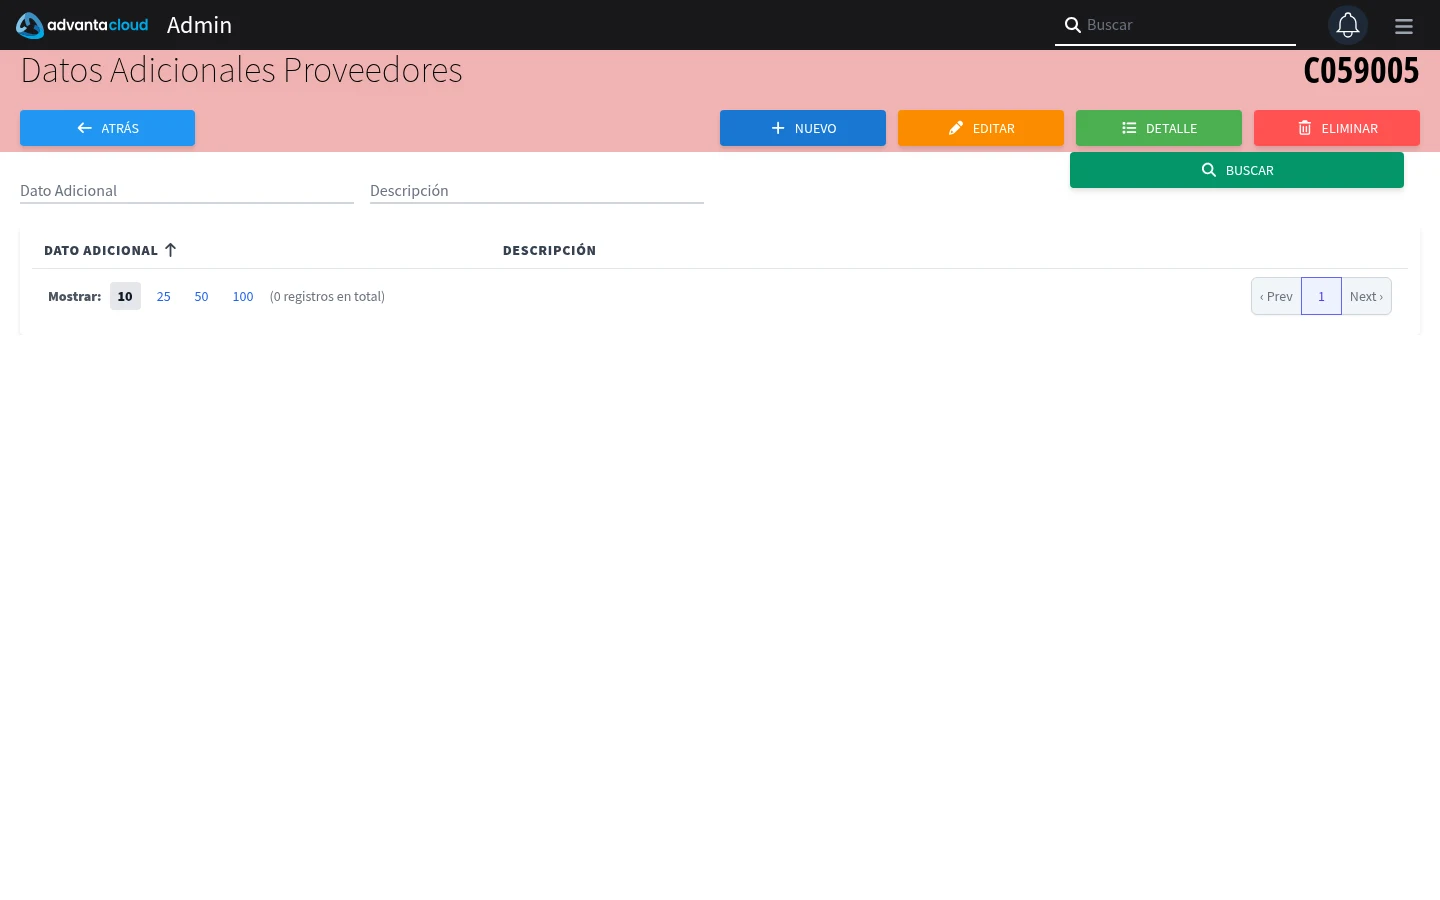Click the EDITAR button

981,128
